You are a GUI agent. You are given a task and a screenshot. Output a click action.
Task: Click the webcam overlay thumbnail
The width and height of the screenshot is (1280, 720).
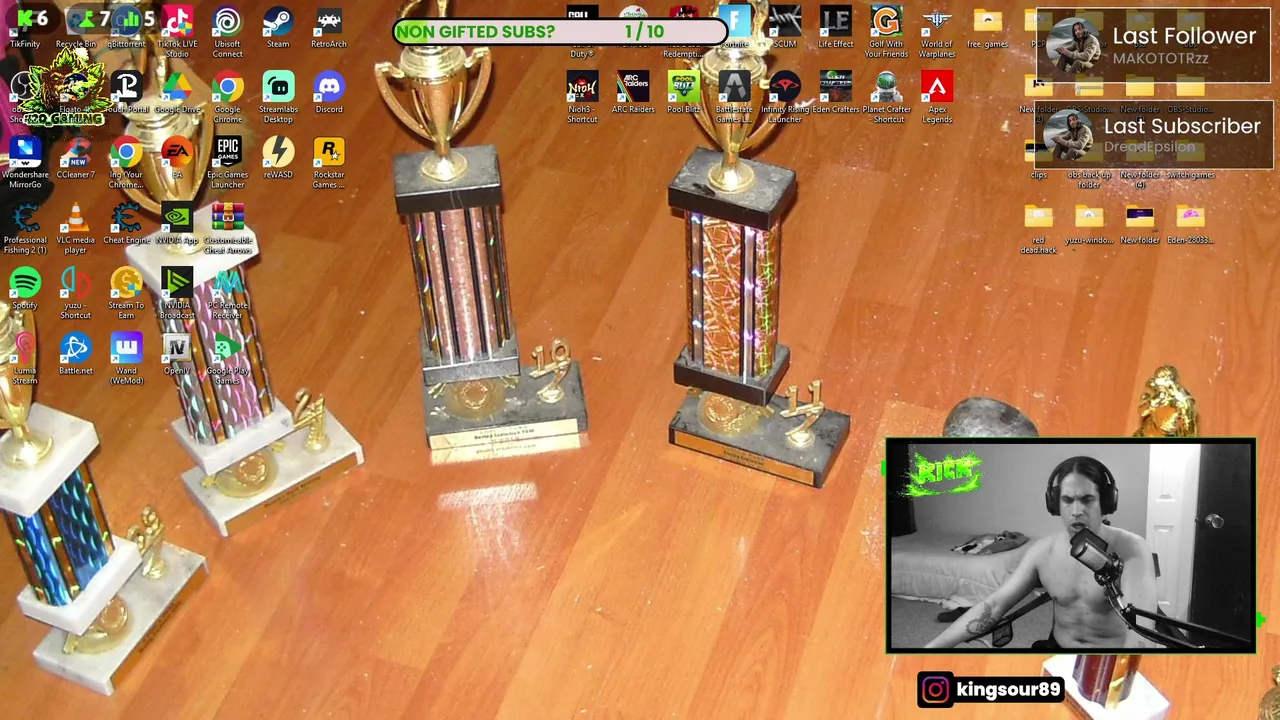tap(1070, 546)
